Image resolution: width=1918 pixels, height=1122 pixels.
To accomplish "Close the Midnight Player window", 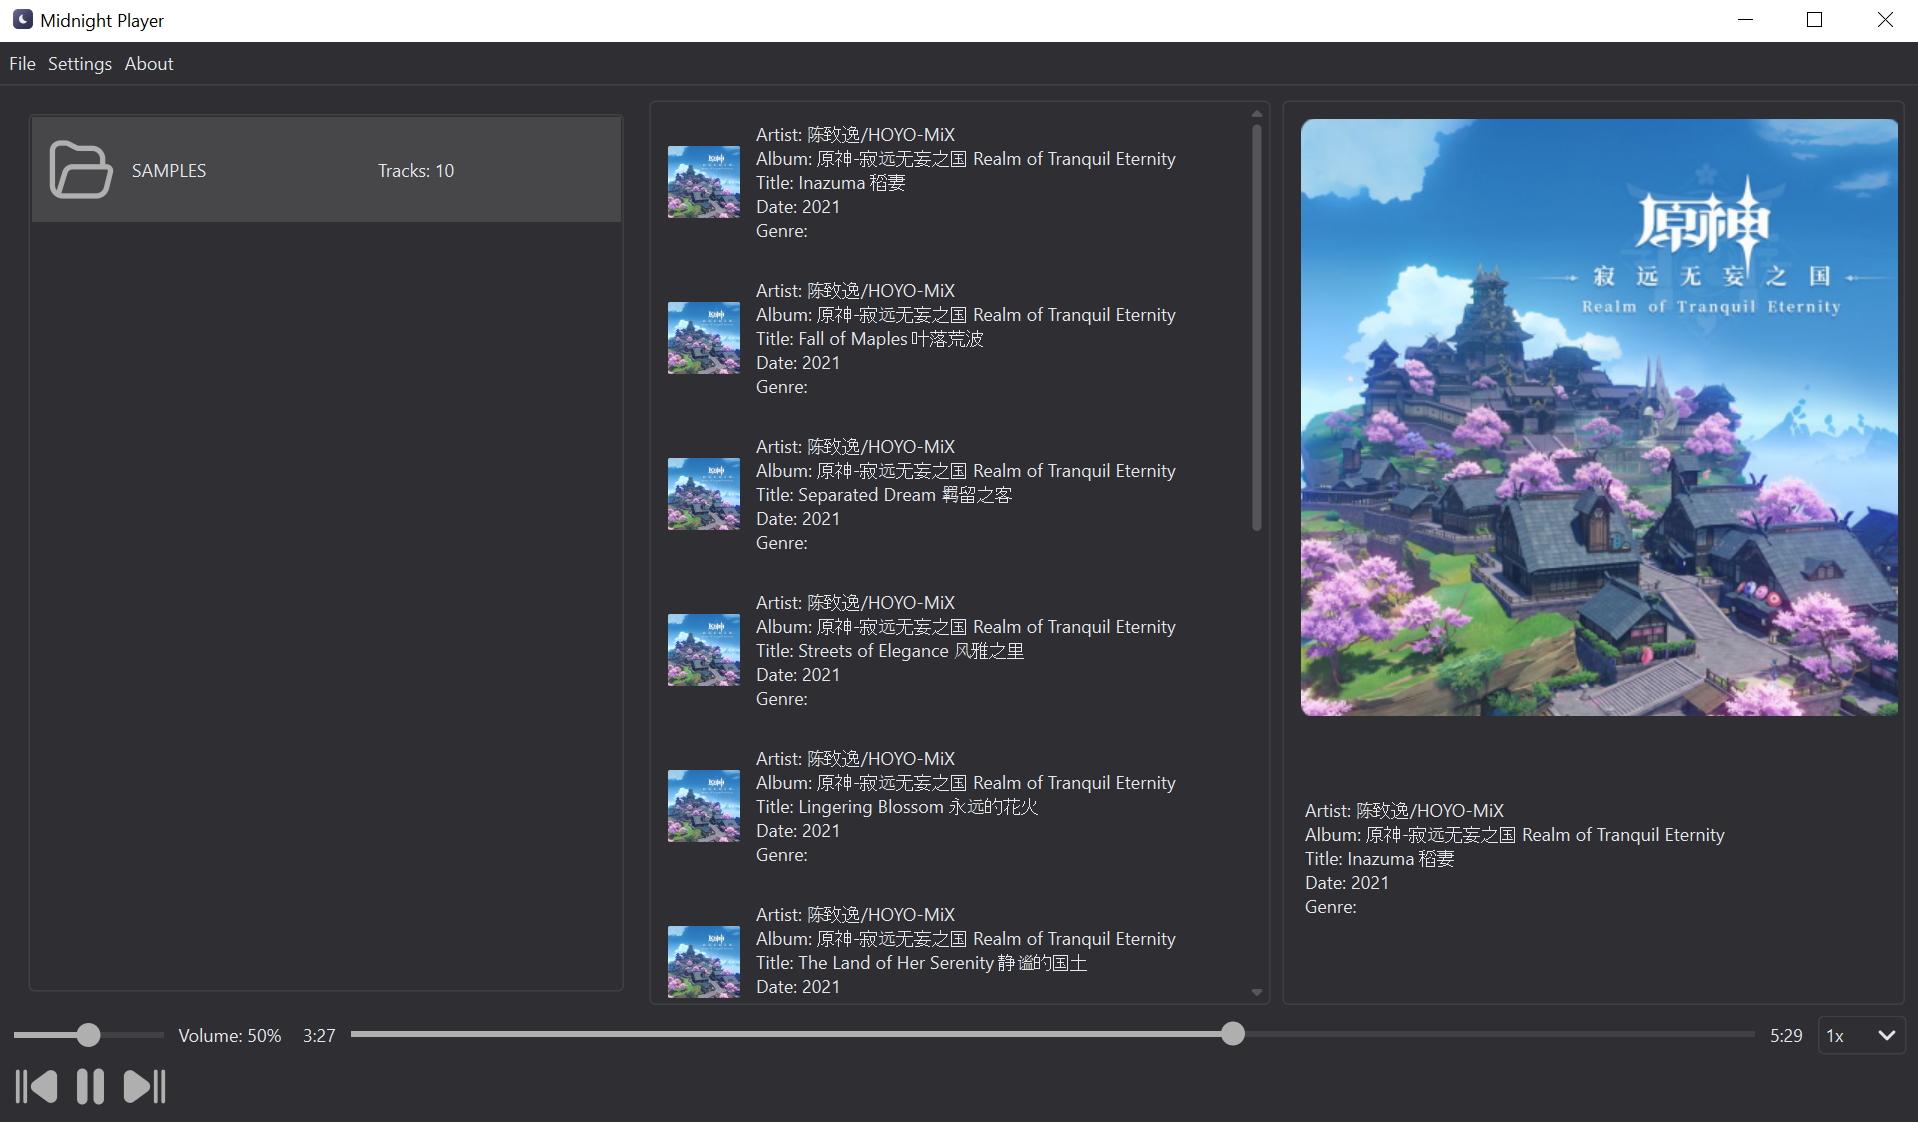I will [1885, 20].
